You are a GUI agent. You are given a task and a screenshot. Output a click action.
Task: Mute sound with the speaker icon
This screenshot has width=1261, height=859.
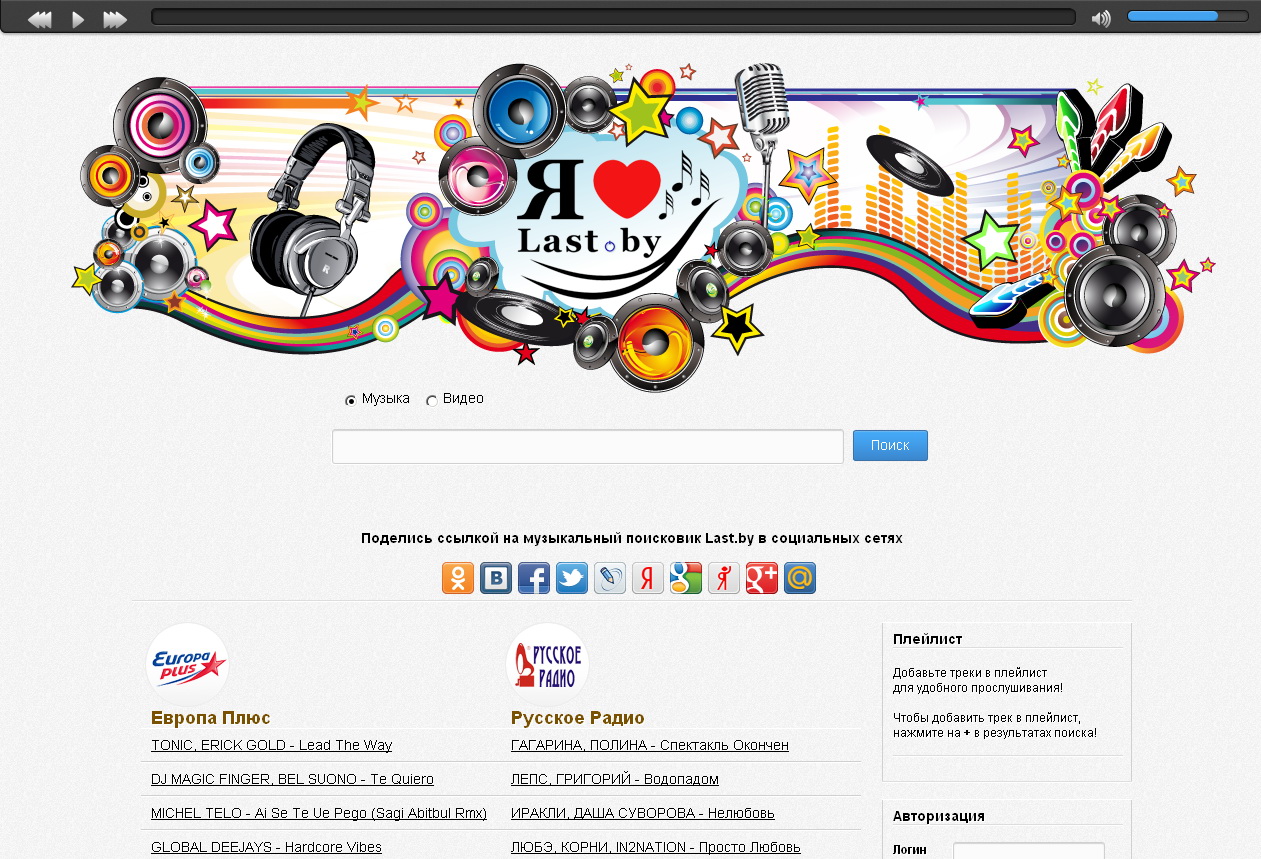click(1101, 19)
